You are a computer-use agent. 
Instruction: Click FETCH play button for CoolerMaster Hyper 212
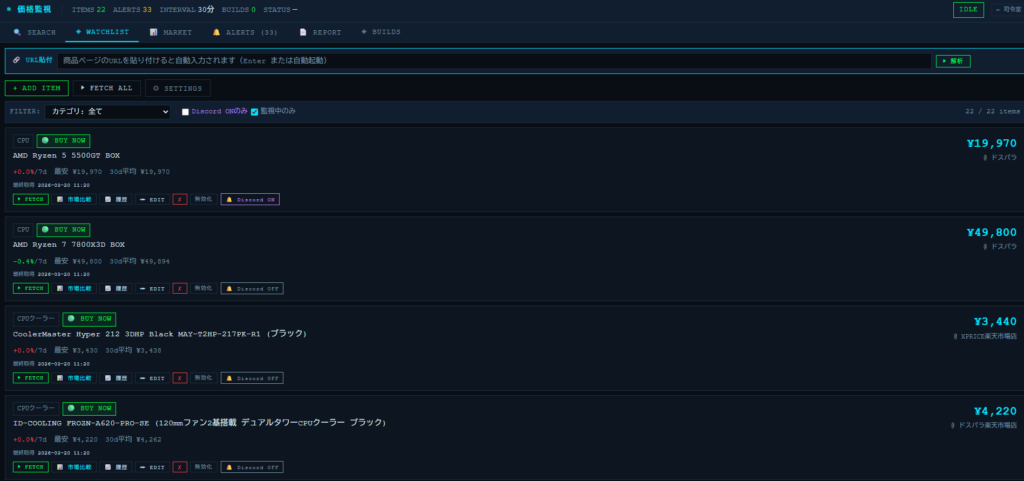pos(30,378)
